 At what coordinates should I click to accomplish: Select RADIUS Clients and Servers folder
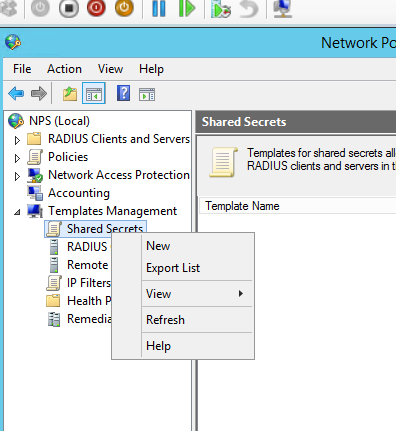pos(119,139)
